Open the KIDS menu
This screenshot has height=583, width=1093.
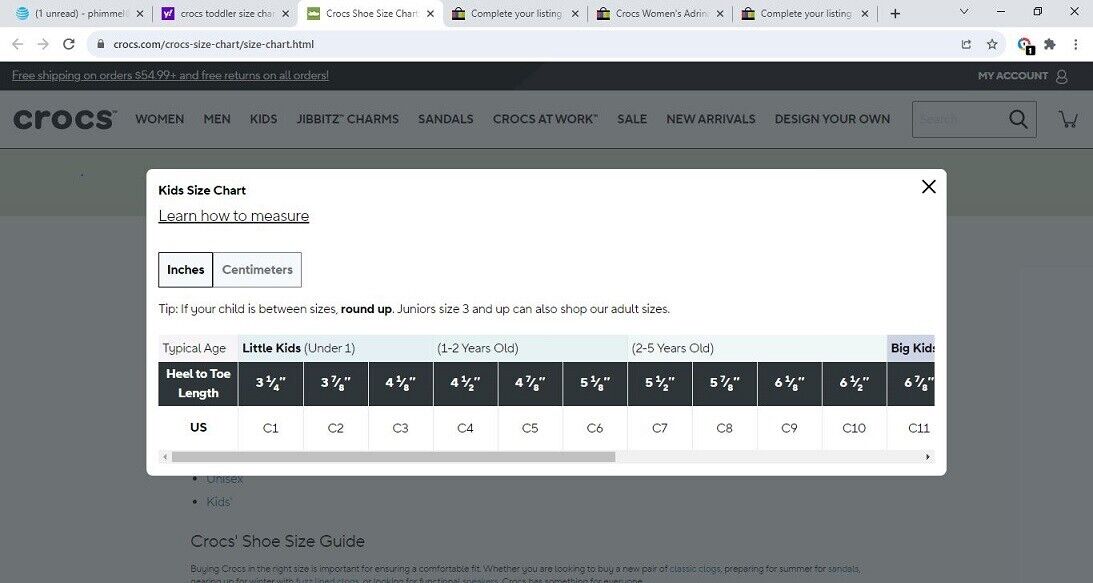(263, 119)
